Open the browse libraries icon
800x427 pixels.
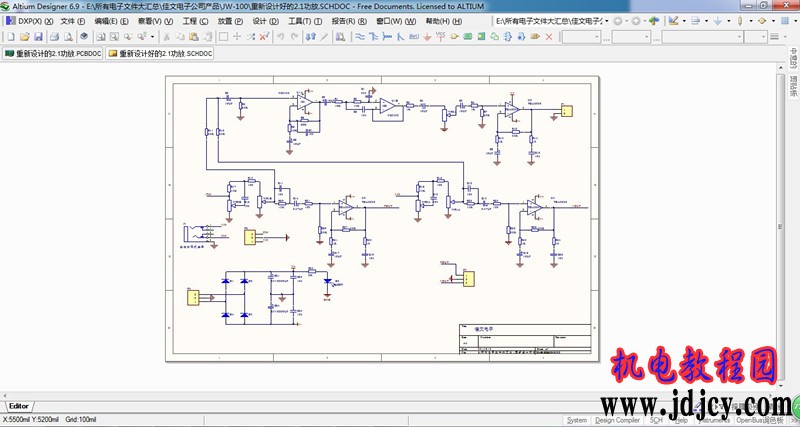tap(340, 37)
